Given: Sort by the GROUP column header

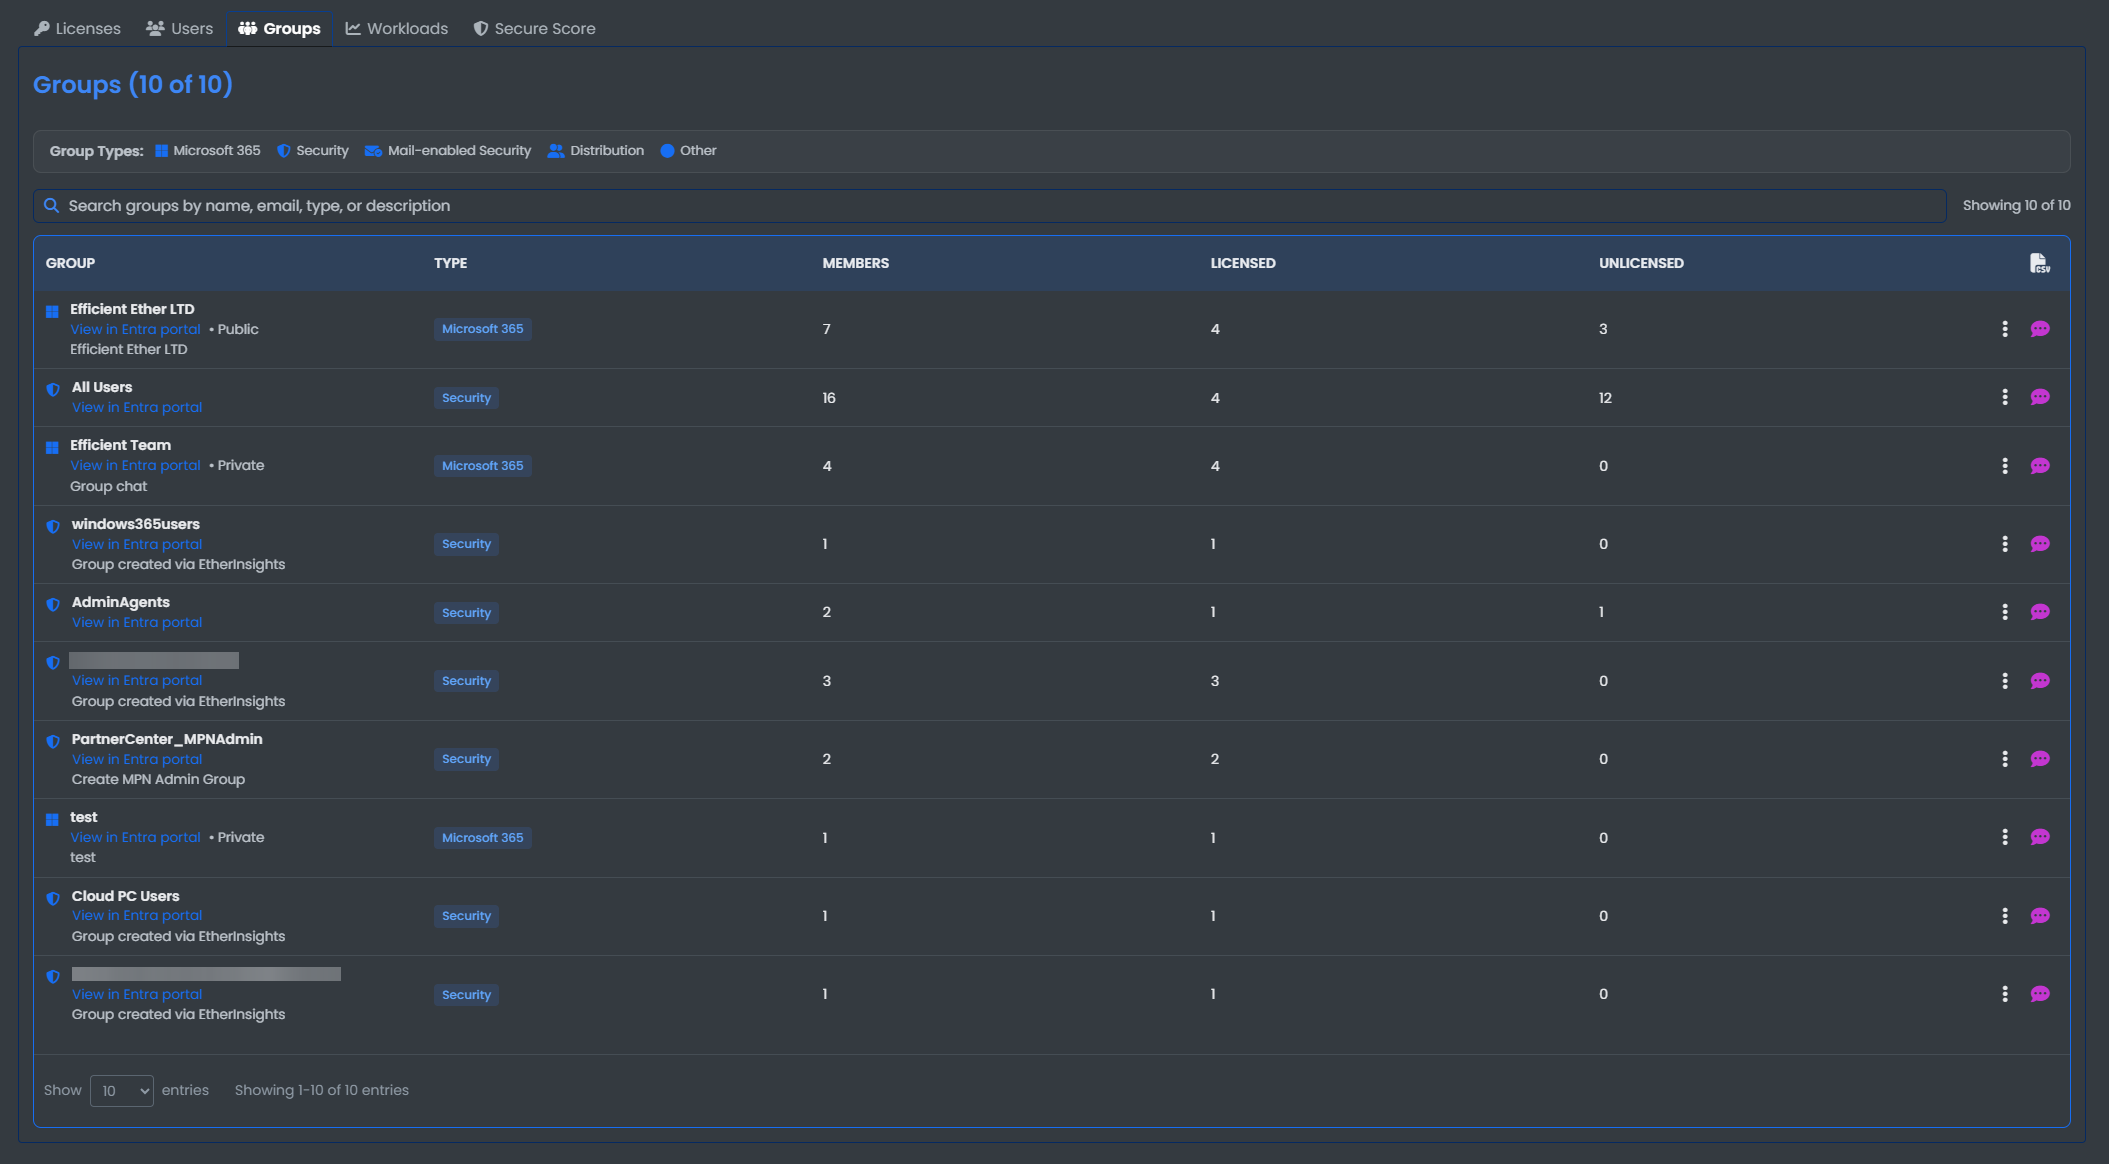Looking at the screenshot, I should (70, 263).
